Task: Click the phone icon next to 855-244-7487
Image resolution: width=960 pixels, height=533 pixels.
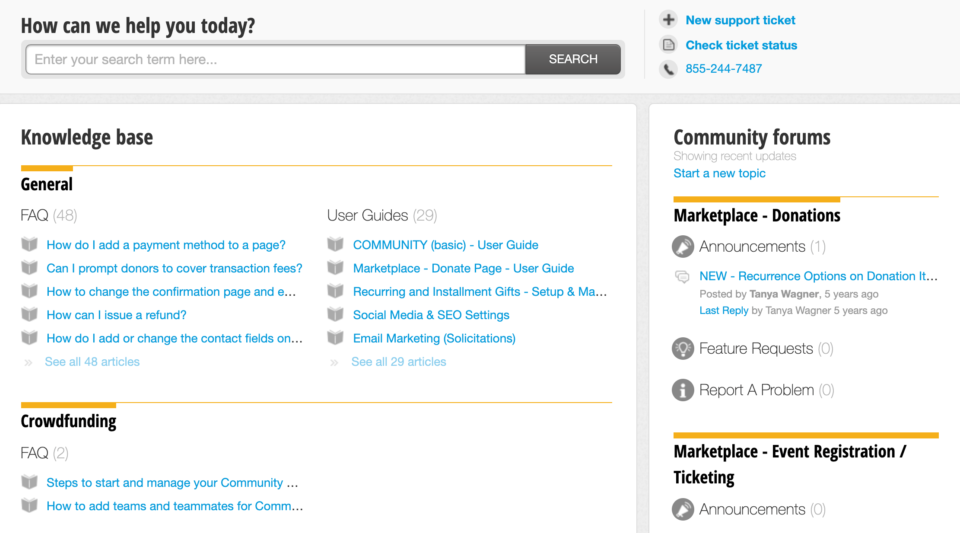Action: point(669,69)
